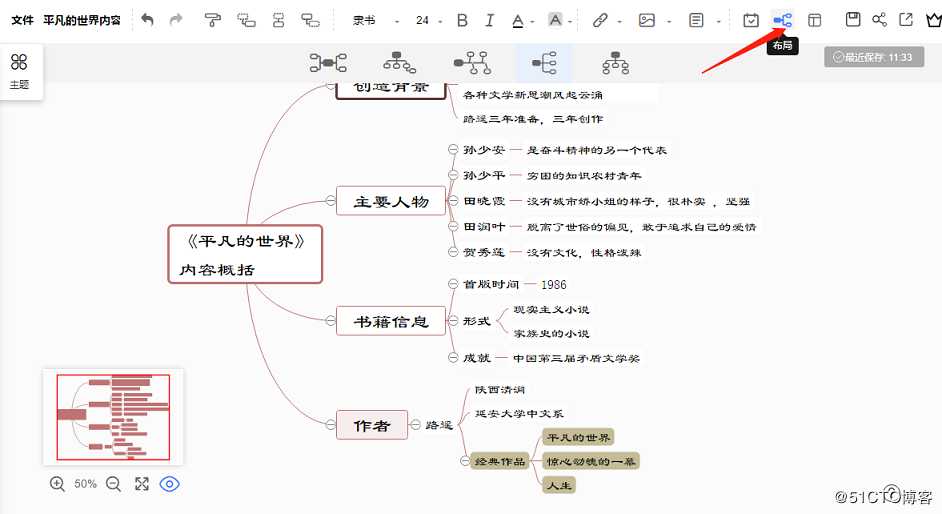Redo the last undone action
This screenshot has width=942, height=514.
(175, 20)
